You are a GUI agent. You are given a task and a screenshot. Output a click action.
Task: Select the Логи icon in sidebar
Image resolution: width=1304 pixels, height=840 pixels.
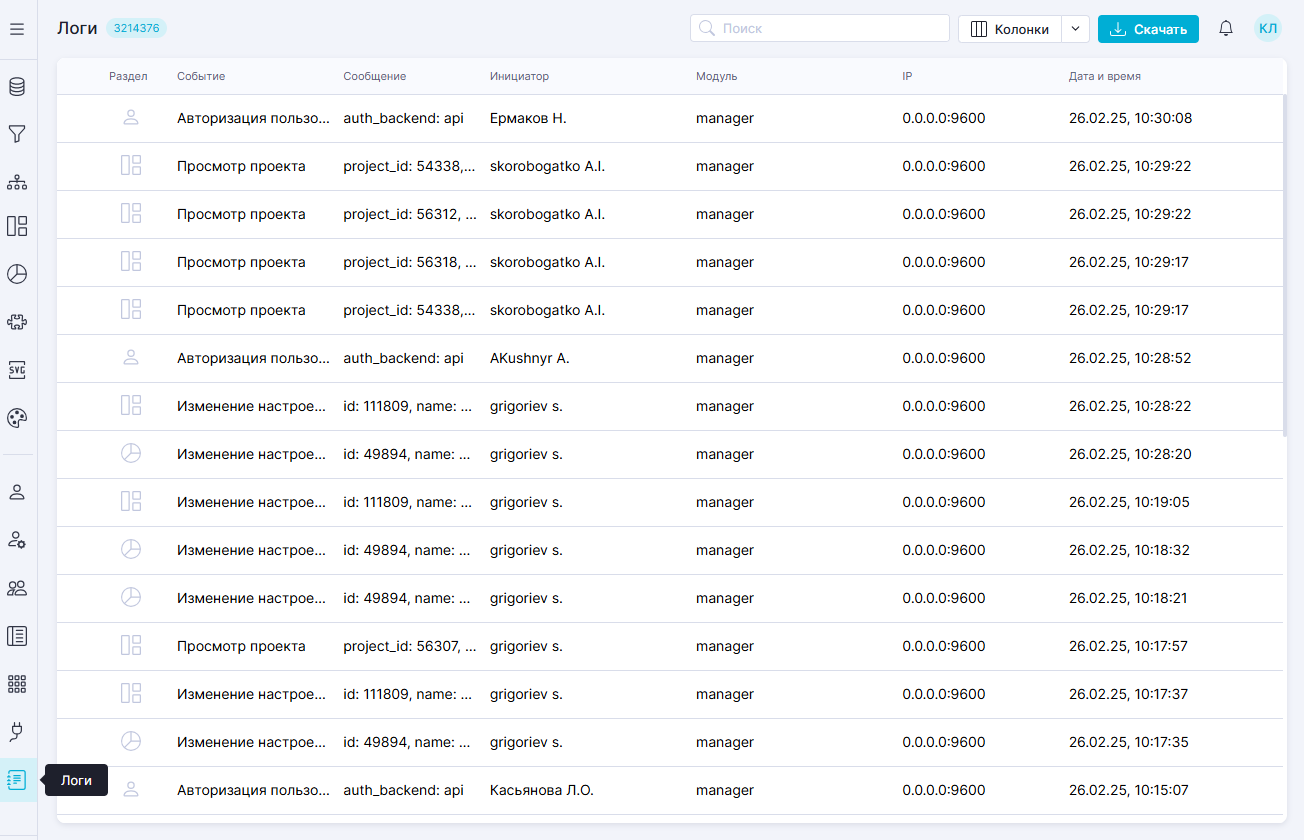17,780
